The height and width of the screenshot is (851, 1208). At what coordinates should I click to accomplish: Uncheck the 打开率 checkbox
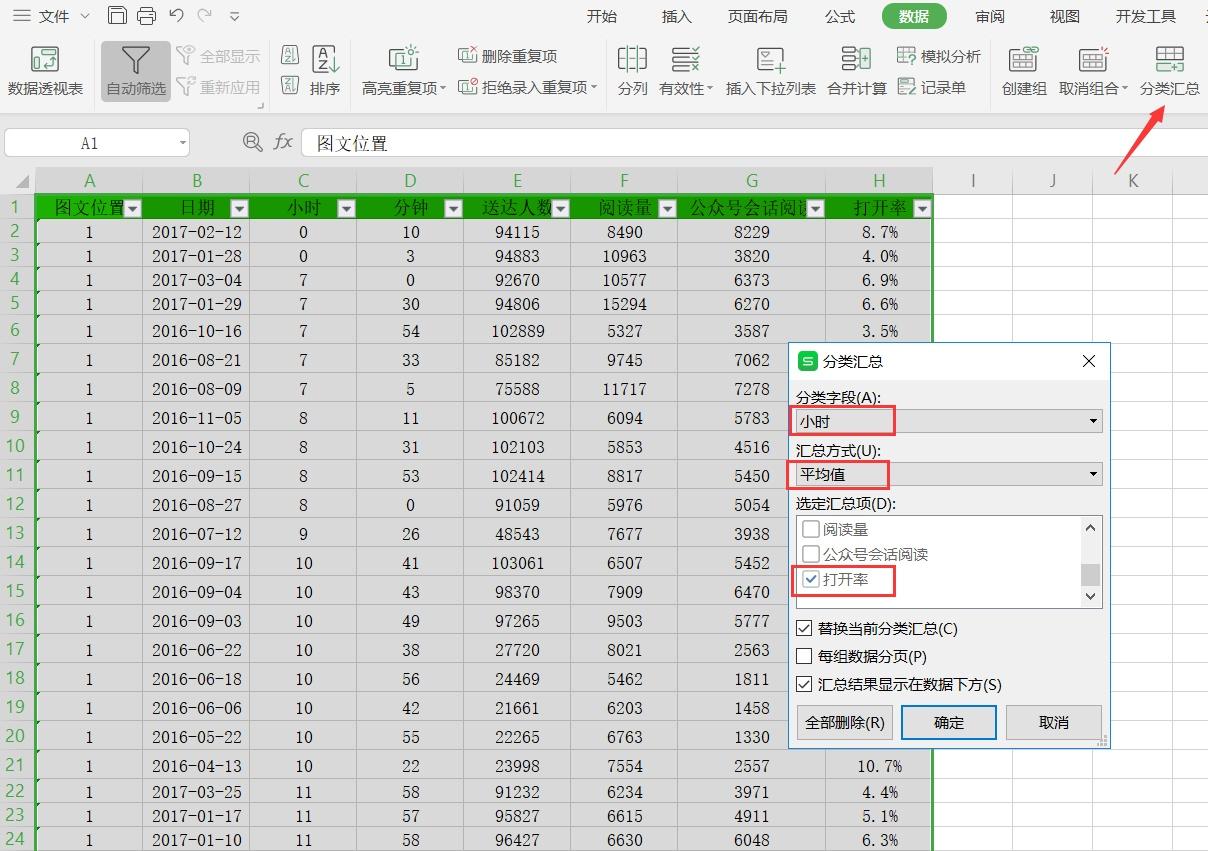click(811, 581)
